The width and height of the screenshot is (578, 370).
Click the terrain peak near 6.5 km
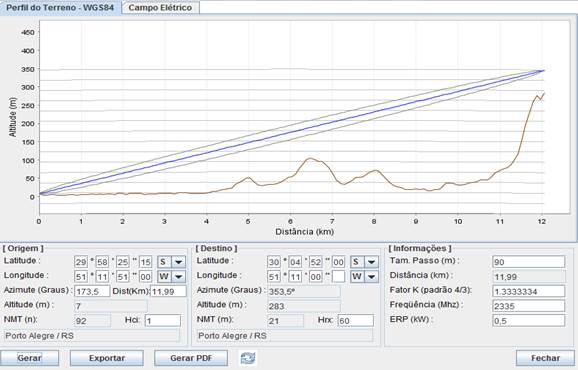coord(310,158)
